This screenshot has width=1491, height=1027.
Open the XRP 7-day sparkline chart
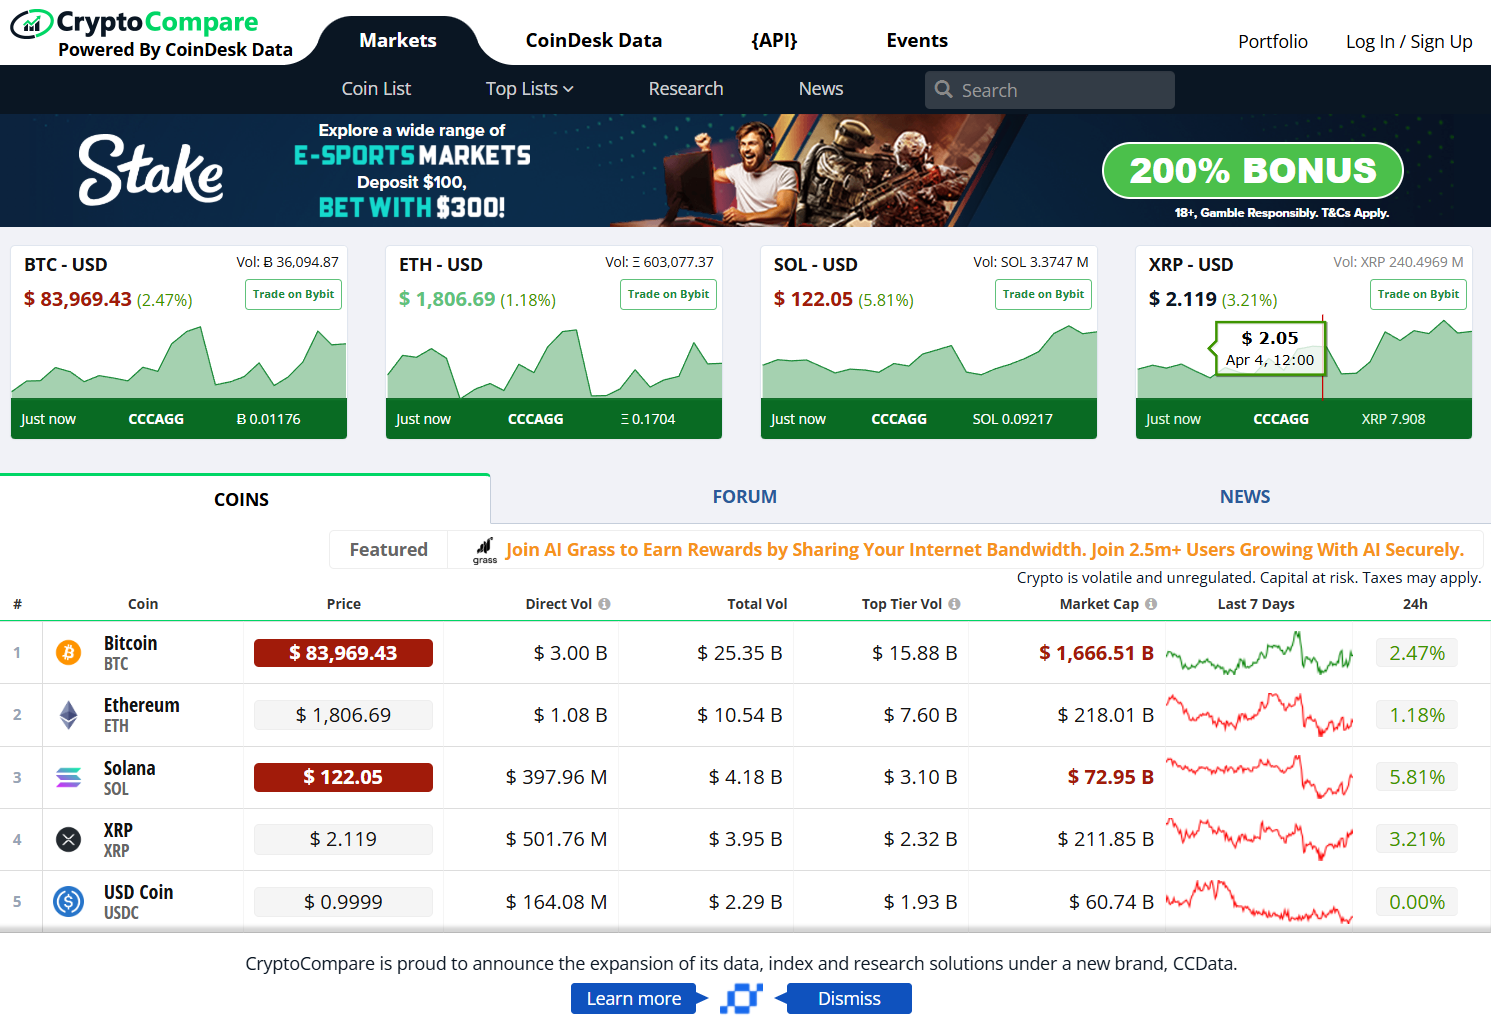[1259, 839]
